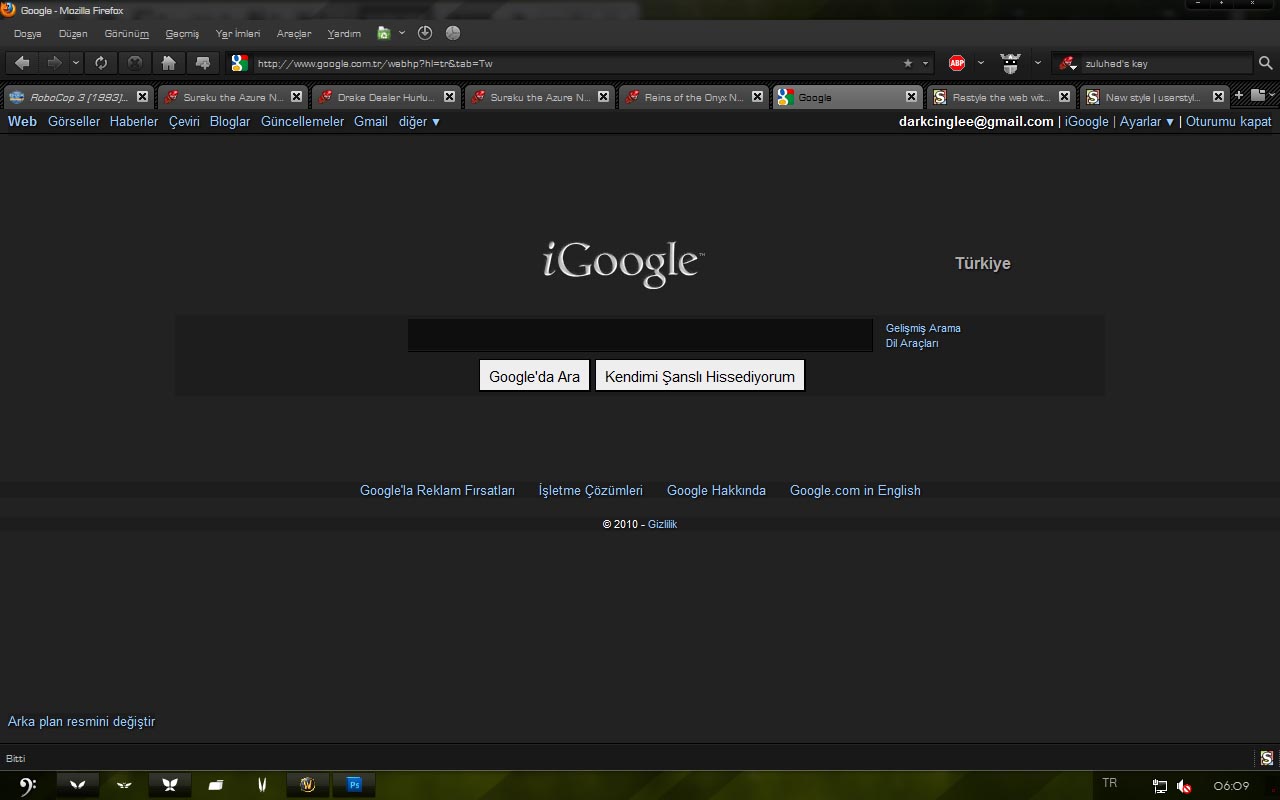This screenshot has height=800, width=1280.
Task: Click inside the Google search input field
Action: point(640,335)
